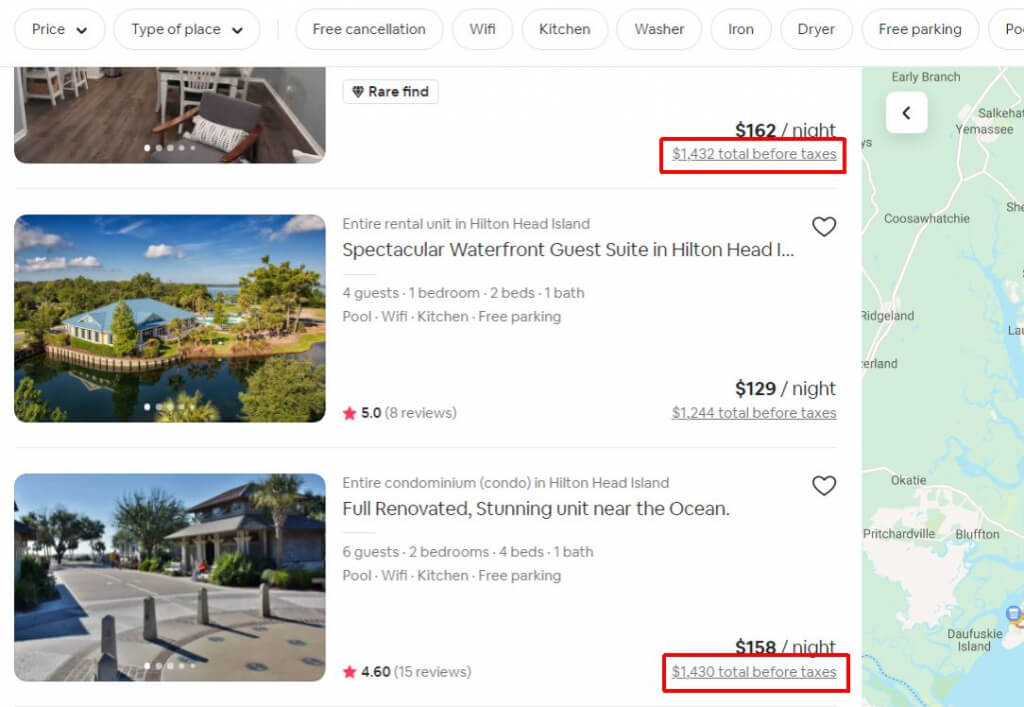Click the Full Renovated, Stunning unit title
The width and height of the screenshot is (1024, 707).
coord(536,509)
